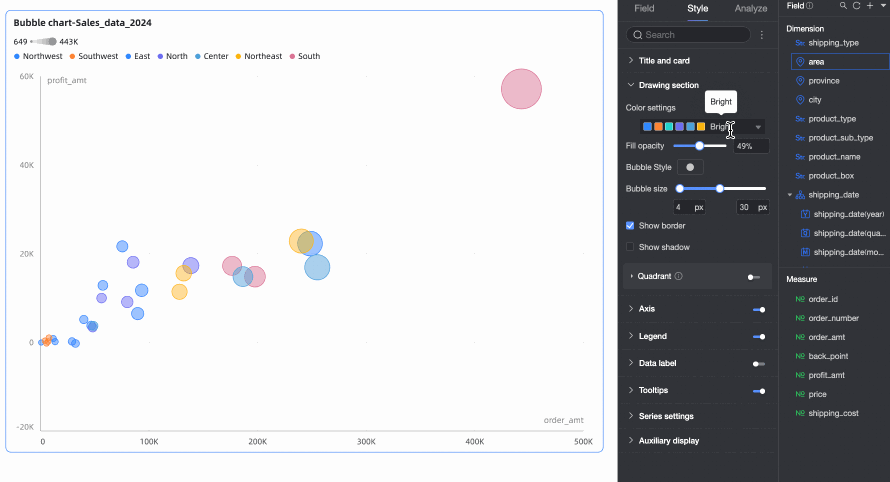Open the Bright color scheme dropdown
Viewport: 890px width, 482px height.
tap(702, 127)
